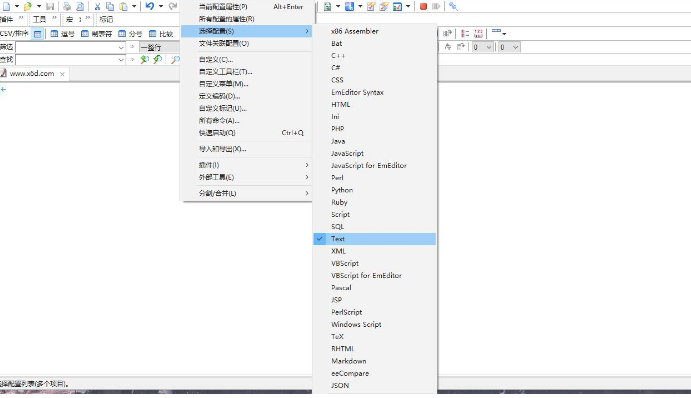Click the Print Preview icon
691x398 pixels.
(80, 6)
